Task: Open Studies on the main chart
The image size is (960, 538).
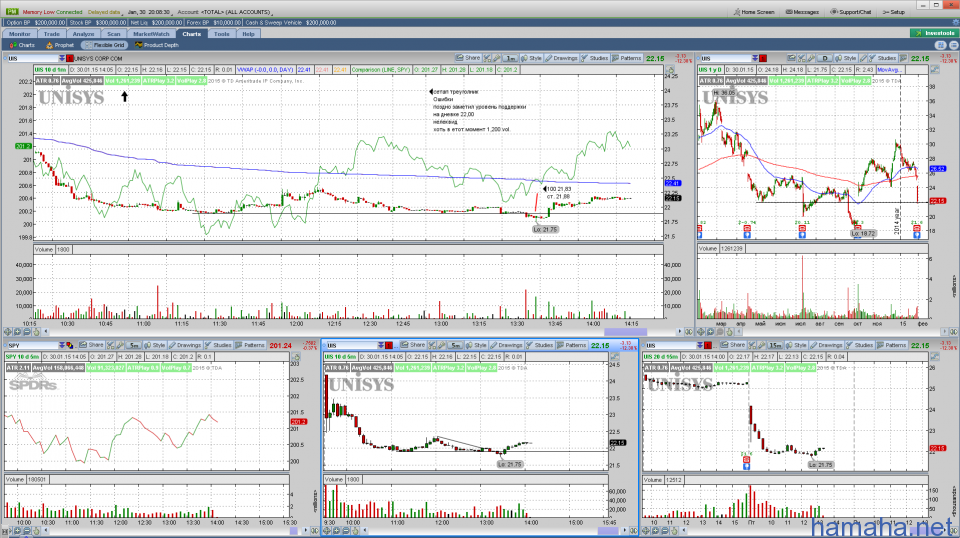Action: click(x=594, y=58)
